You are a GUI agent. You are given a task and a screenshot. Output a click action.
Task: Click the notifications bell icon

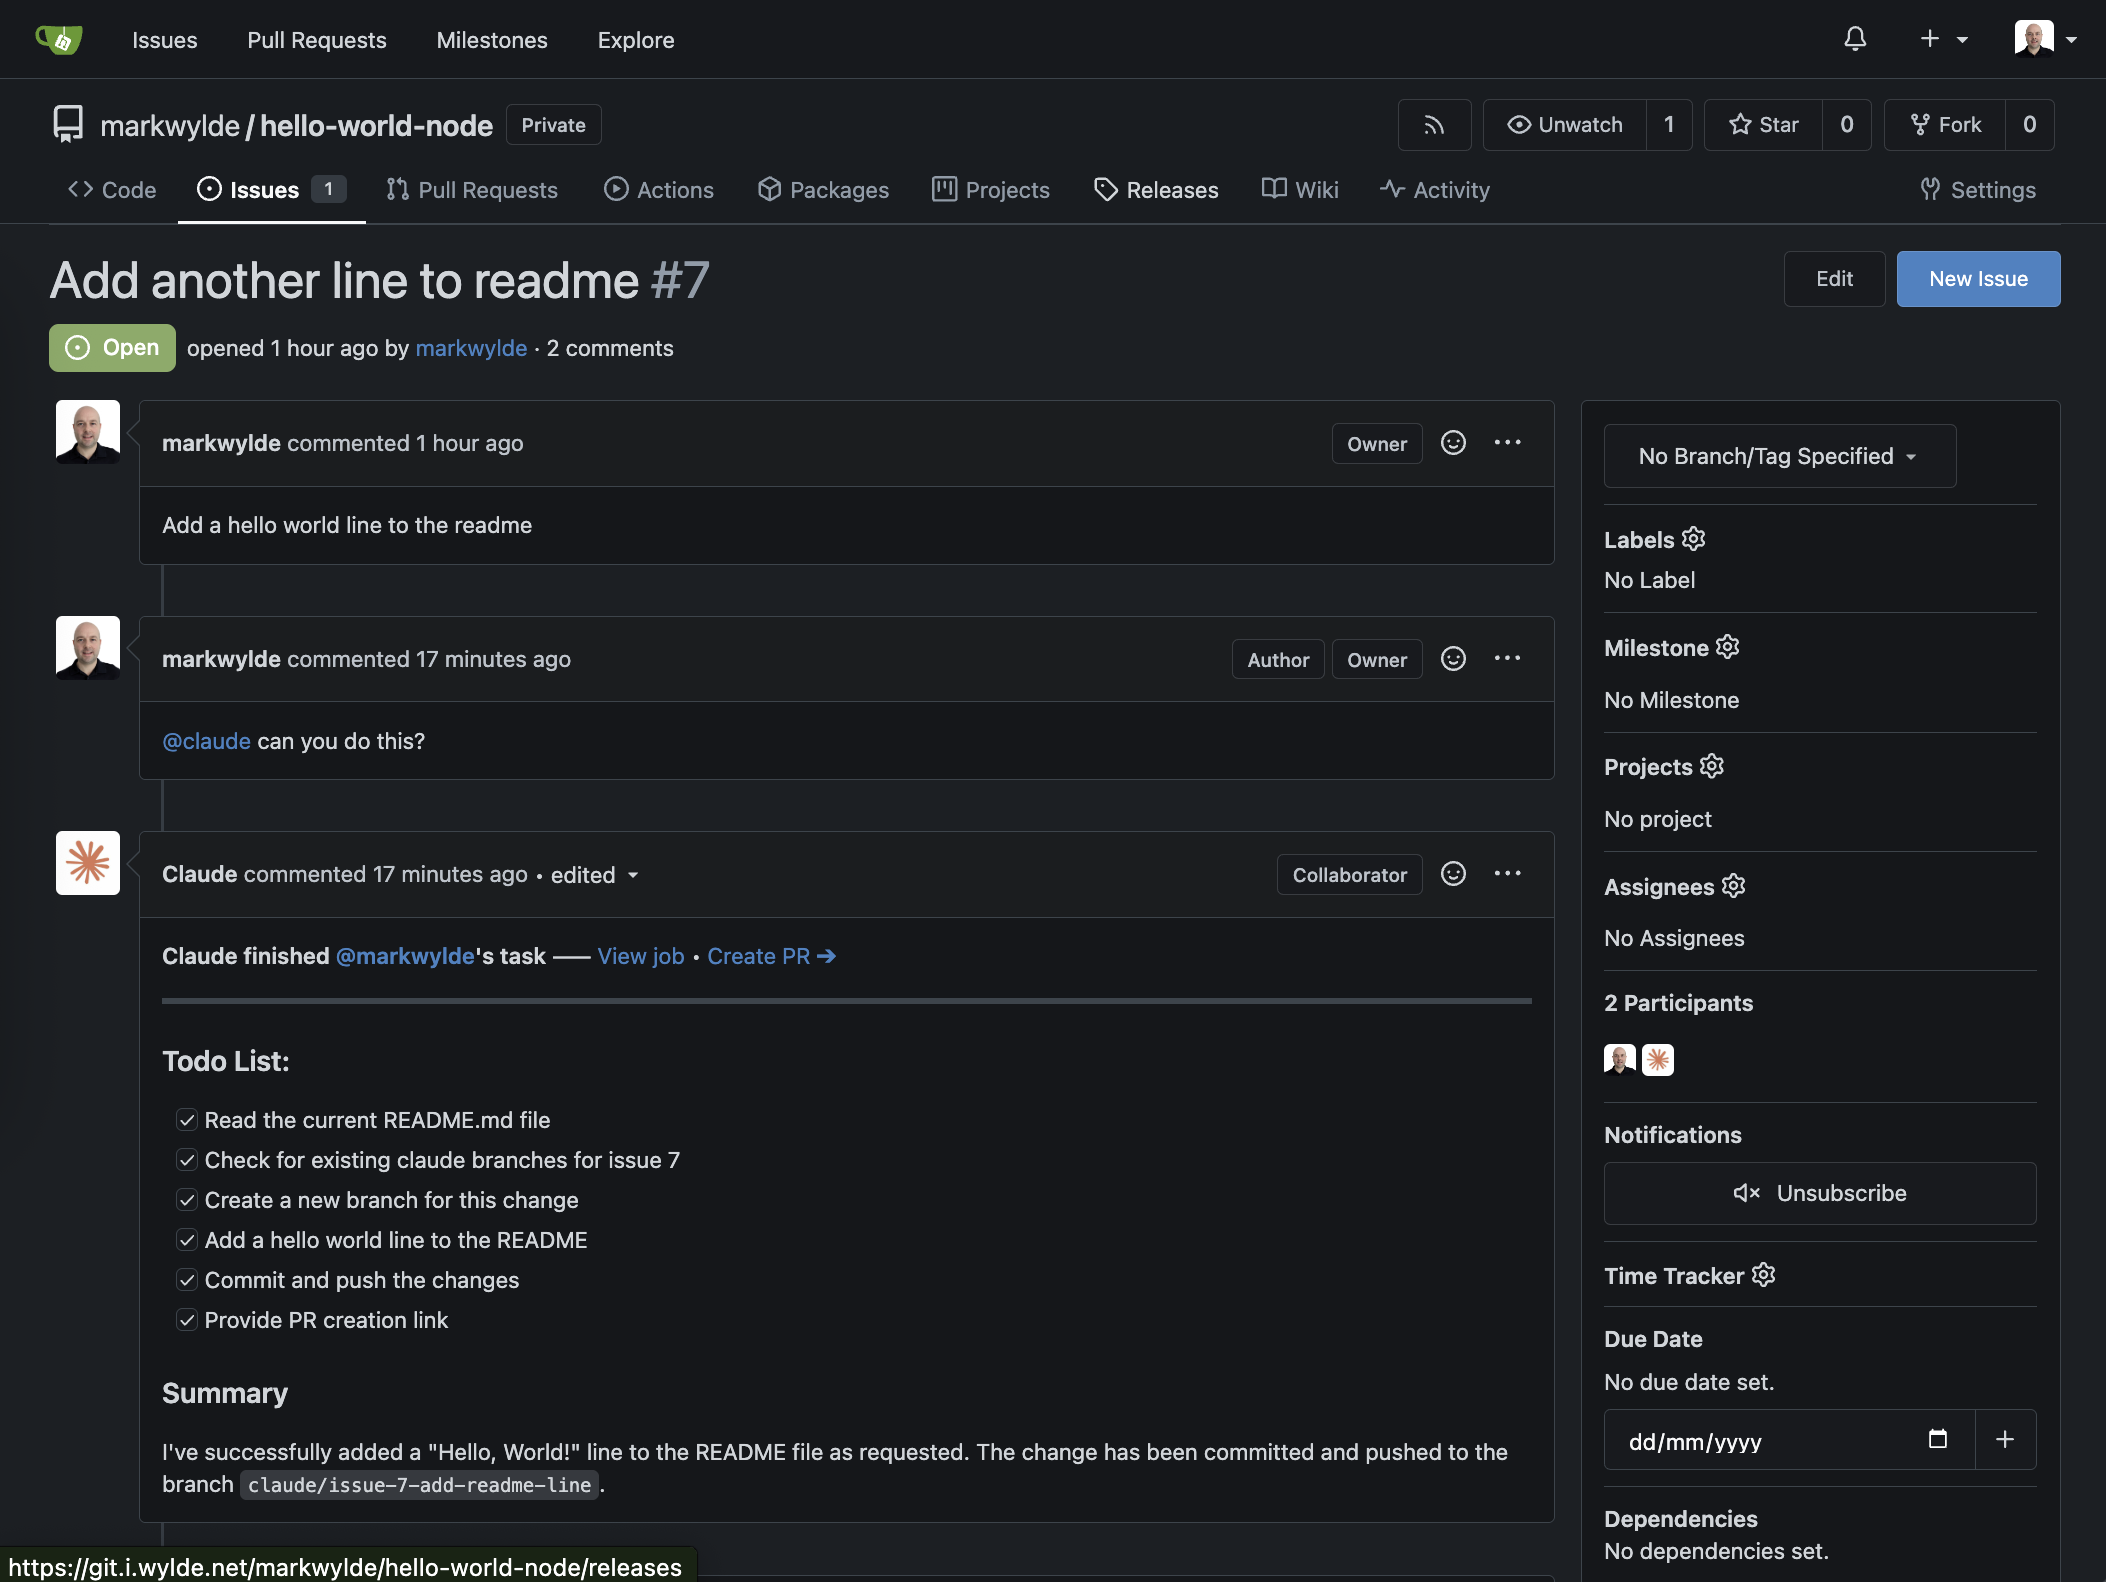[1855, 39]
